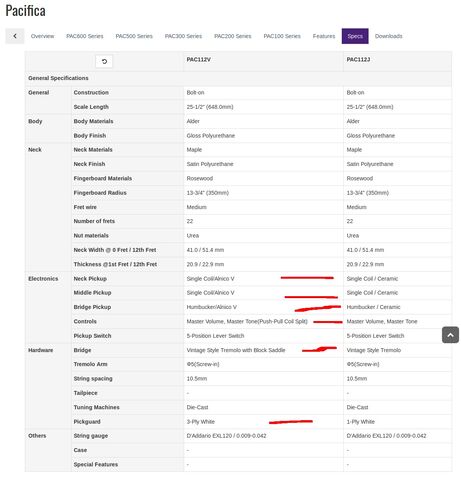This screenshot has height=480, width=461.
Task: Click the PAC112V column header
Action: pos(198,59)
